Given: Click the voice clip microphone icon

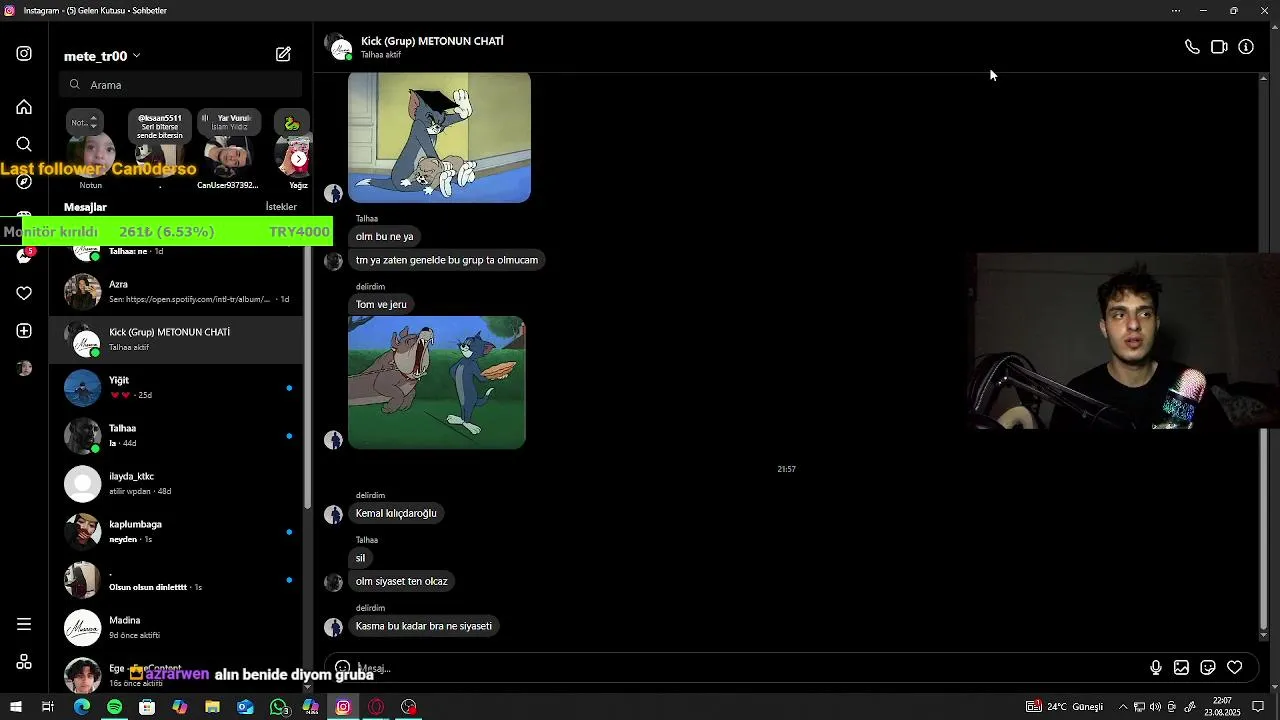Looking at the screenshot, I should 1156,668.
